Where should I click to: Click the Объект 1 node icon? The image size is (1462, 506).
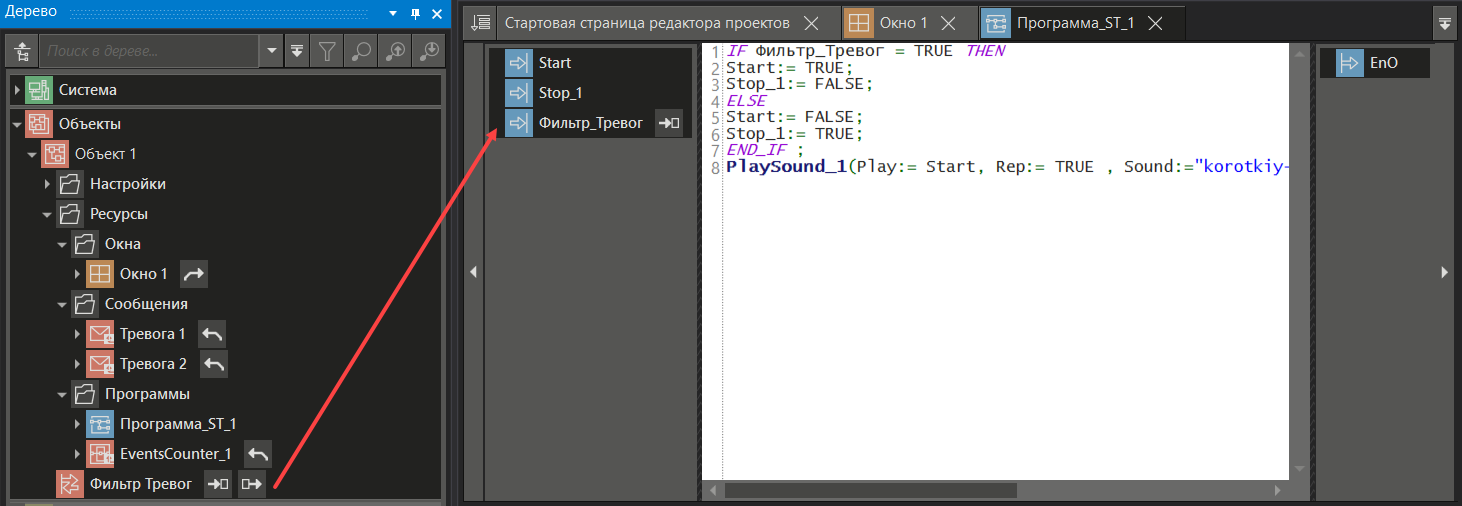tap(55, 154)
